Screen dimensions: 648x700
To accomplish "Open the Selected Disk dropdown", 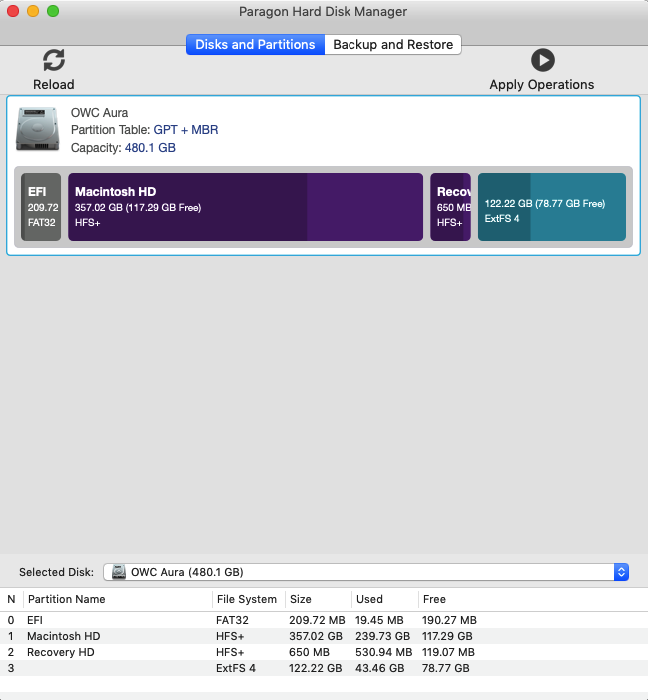I will [x=366, y=572].
